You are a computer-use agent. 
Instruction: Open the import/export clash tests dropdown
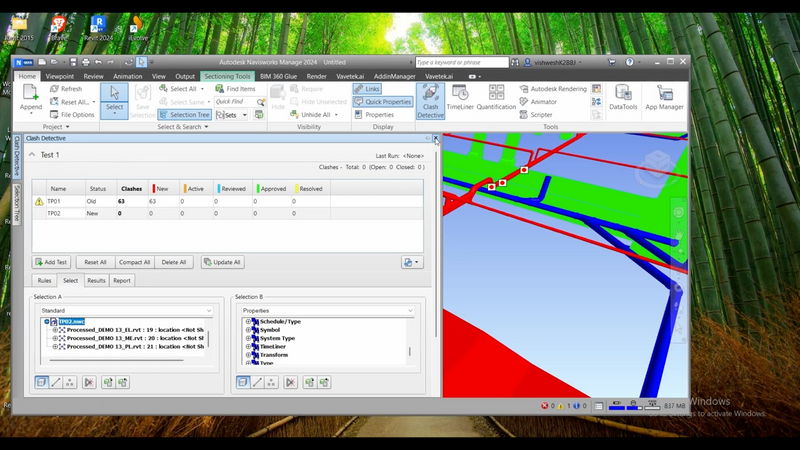pyautogui.click(x=412, y=262)
